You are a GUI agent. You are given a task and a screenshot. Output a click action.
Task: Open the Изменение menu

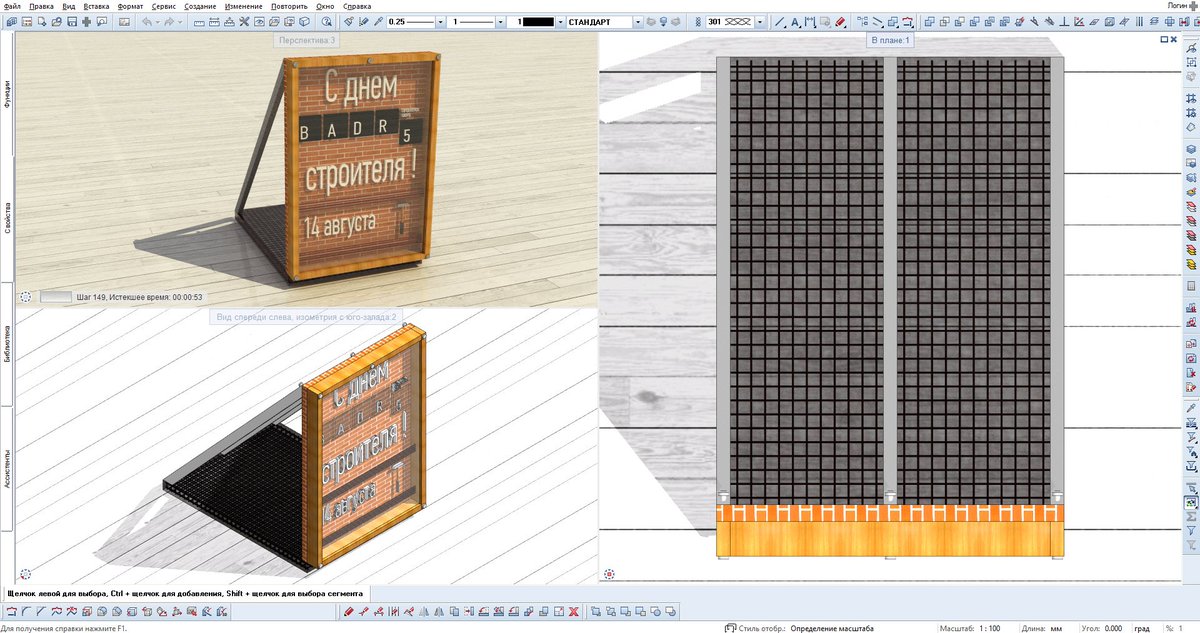click(x=244, y=6)
